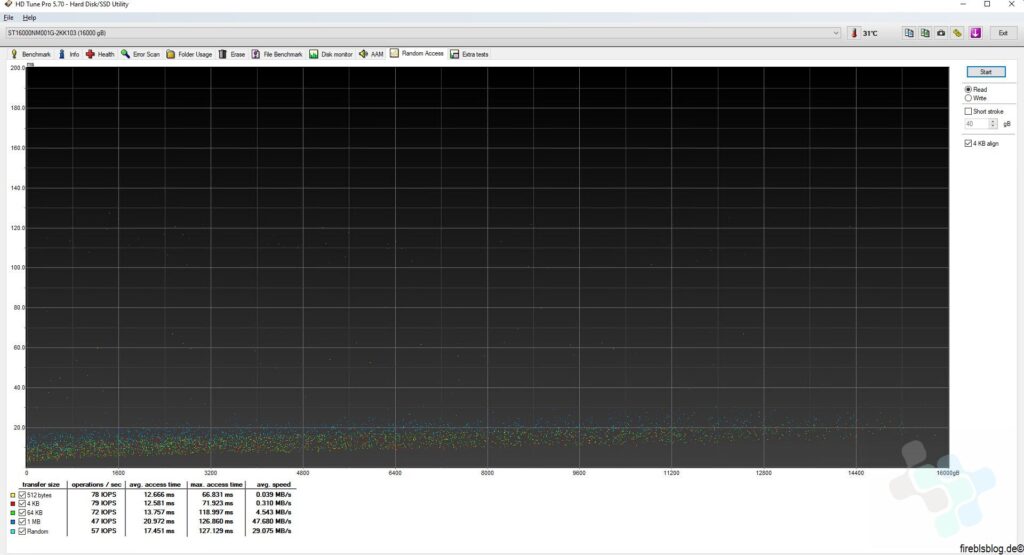The image size is (1024, 555).
Task: Click the copy text to clipboard icon
Action: coord(909,33)
